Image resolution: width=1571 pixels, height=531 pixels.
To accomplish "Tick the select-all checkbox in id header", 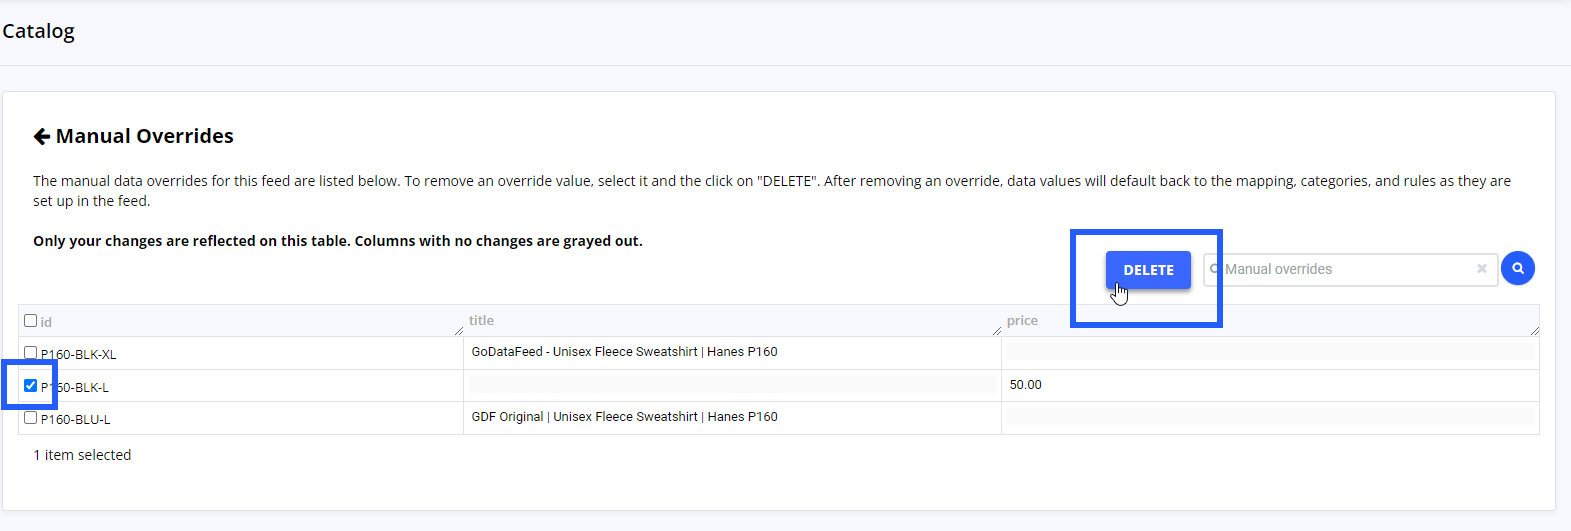I will 31,321.
